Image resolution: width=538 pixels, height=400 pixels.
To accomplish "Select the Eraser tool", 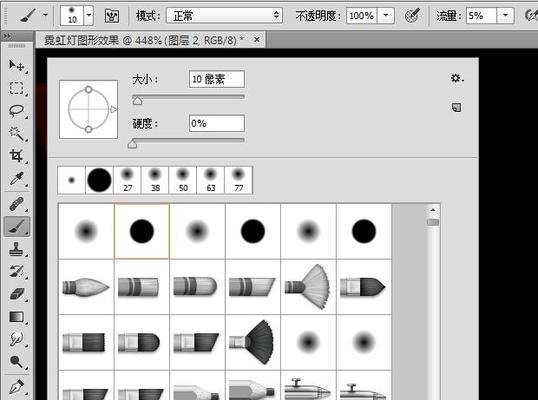I will pyautogui.click(x=16, y=294).
